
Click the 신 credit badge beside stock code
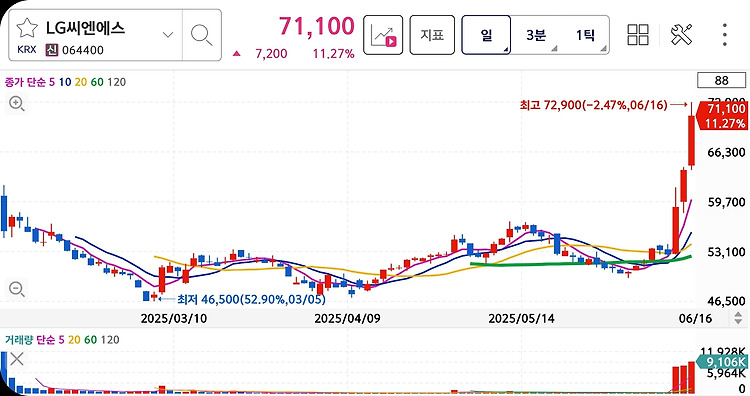(52, 50)
